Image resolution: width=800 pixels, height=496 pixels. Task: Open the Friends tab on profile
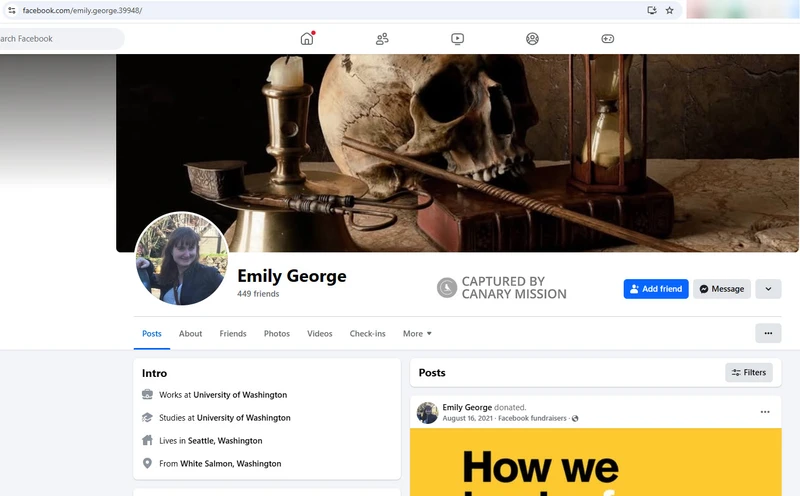(x=233, y=334)
